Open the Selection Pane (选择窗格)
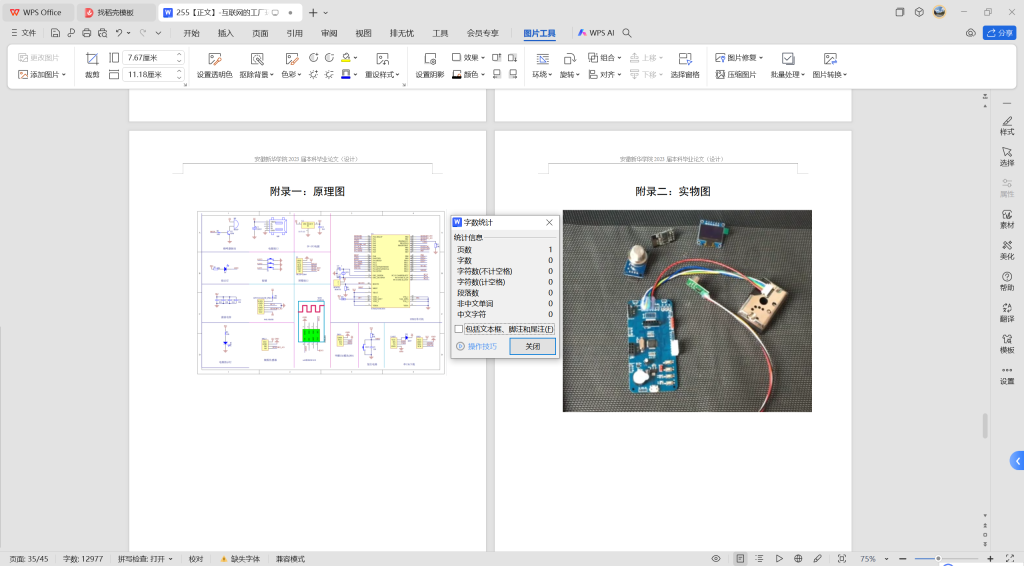The image size is (1024, 566). 684,65
